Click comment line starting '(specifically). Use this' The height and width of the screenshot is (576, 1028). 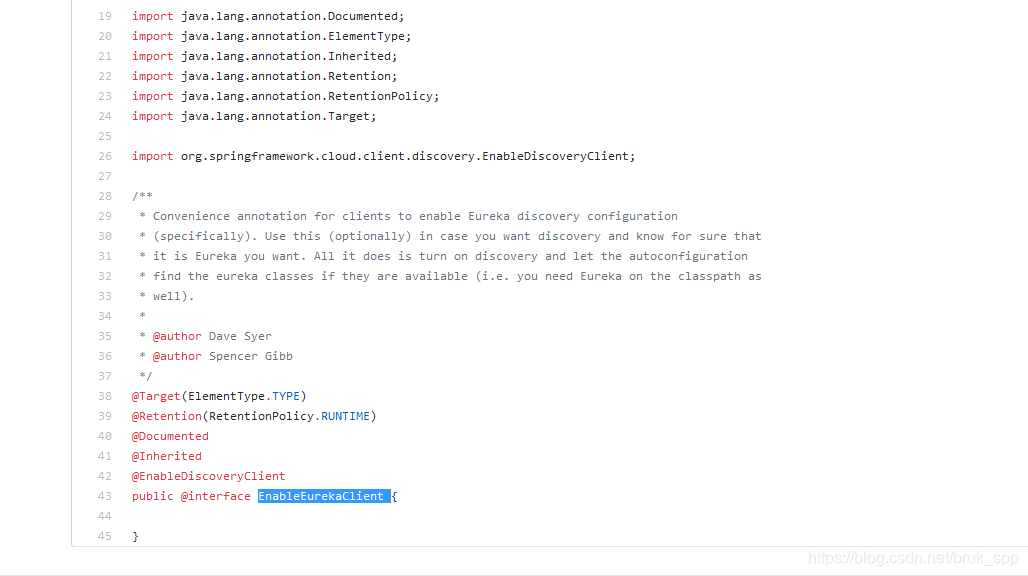[x=457, y=236]
